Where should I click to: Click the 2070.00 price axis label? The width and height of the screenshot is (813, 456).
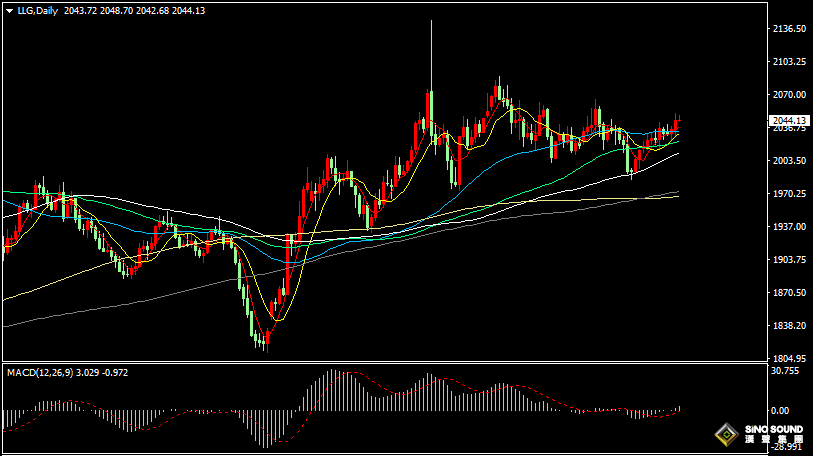pyautogui.click(x=789, y=95)
